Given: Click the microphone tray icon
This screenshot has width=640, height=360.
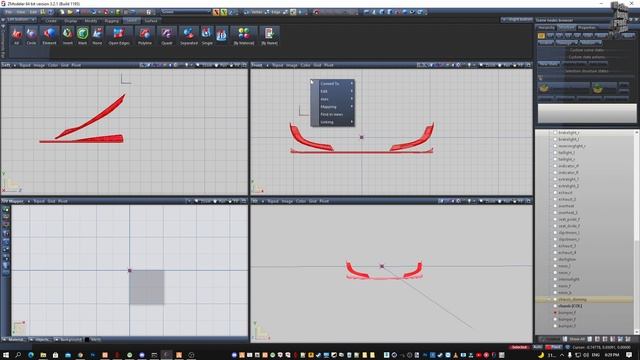Looking at the screenshot, I should 569,355.
